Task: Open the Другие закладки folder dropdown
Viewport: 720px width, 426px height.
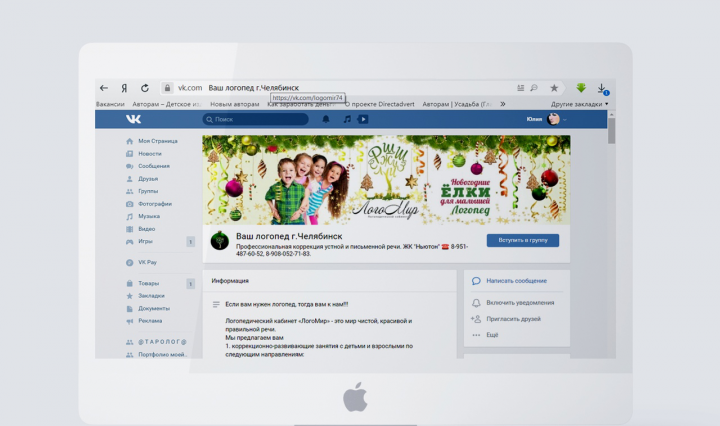Action: tap(579, 104)
